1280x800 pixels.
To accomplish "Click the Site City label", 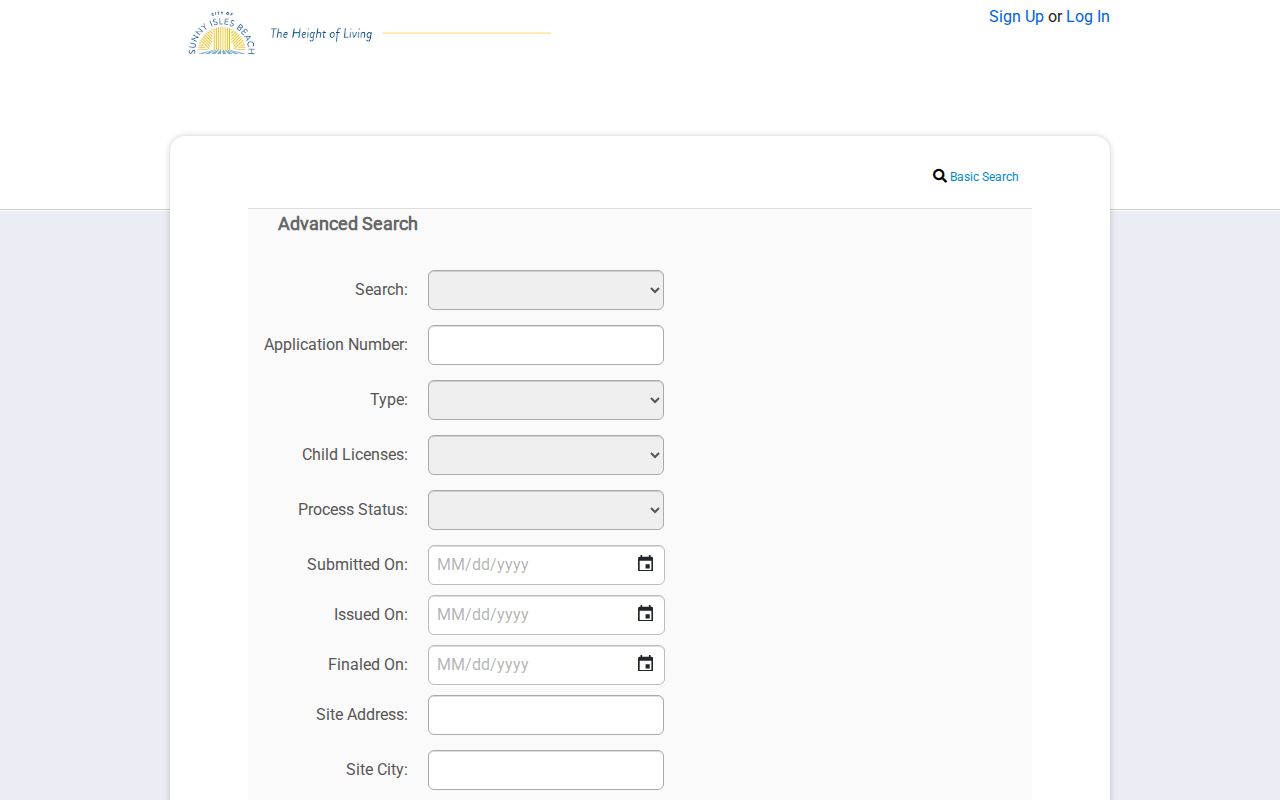I will (377, 769).
